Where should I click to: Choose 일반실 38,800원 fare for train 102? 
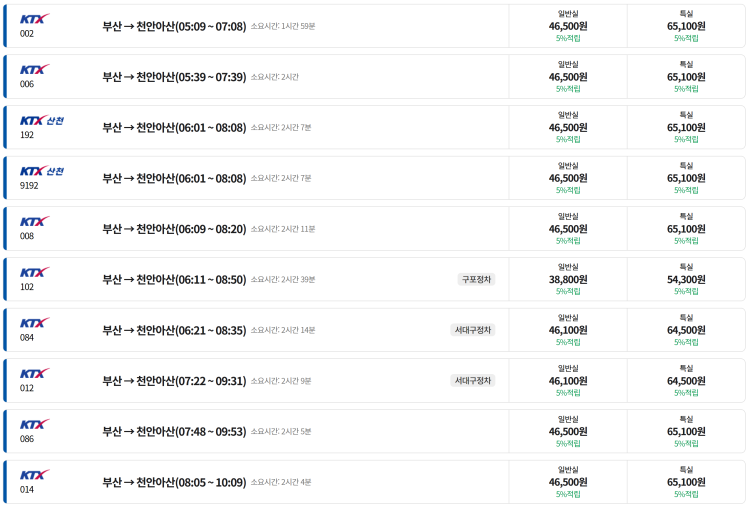click(x=568, y=279)
